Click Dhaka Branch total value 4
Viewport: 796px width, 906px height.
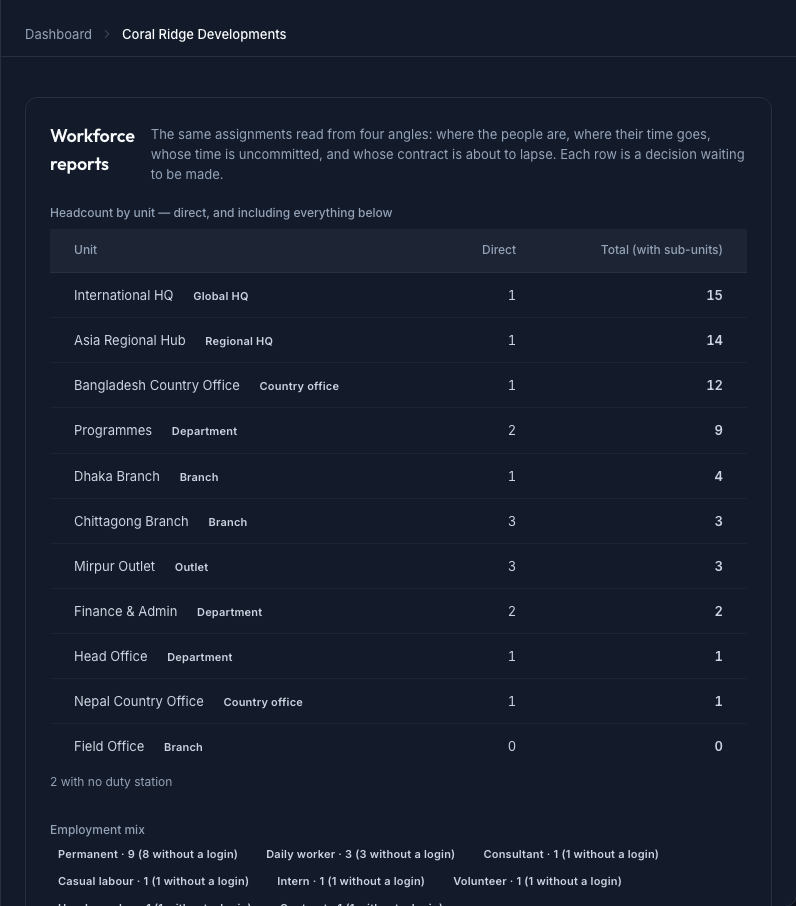click(x=719, y=477)
